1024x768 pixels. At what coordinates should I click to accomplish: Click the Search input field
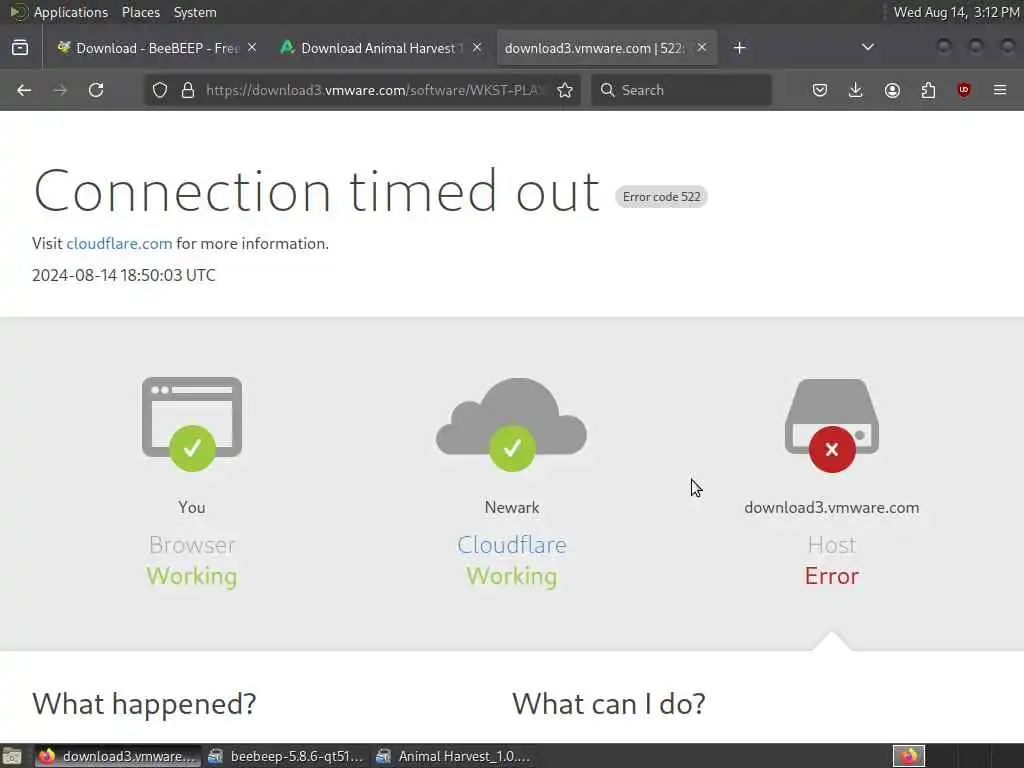pos(681,90)
